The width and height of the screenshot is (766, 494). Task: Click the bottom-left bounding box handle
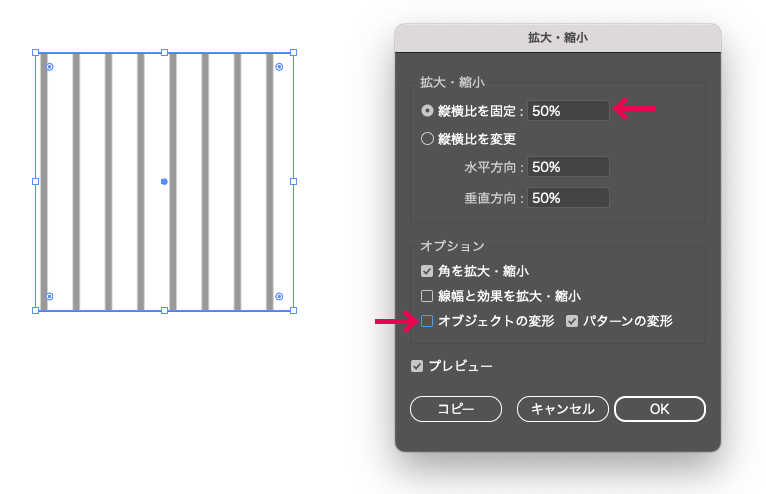pos(35,310)
